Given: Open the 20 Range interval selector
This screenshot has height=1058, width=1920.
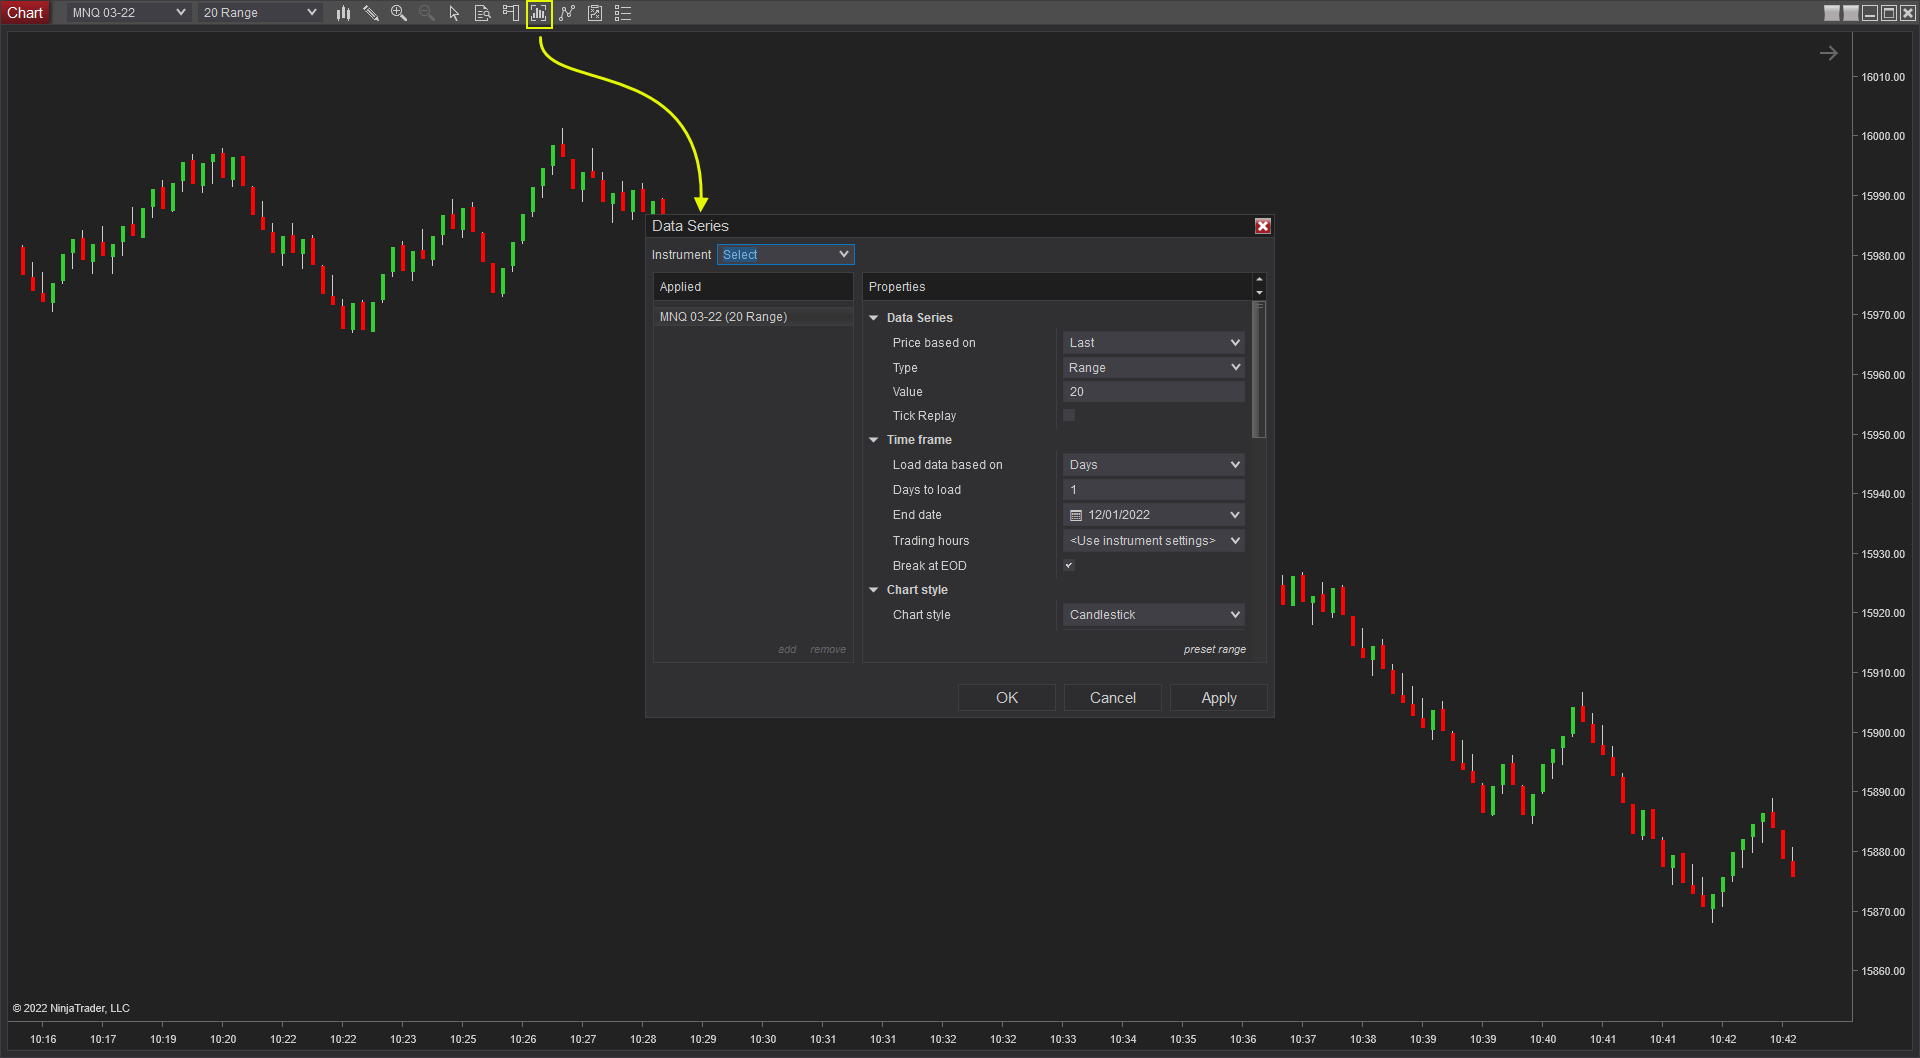Looking at the screenshot, I should tap(259, 13).
